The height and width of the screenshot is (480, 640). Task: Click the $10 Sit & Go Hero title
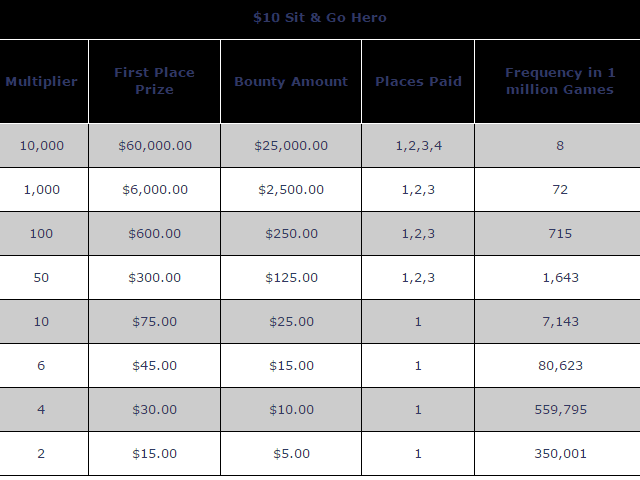[x=320, y=18]
